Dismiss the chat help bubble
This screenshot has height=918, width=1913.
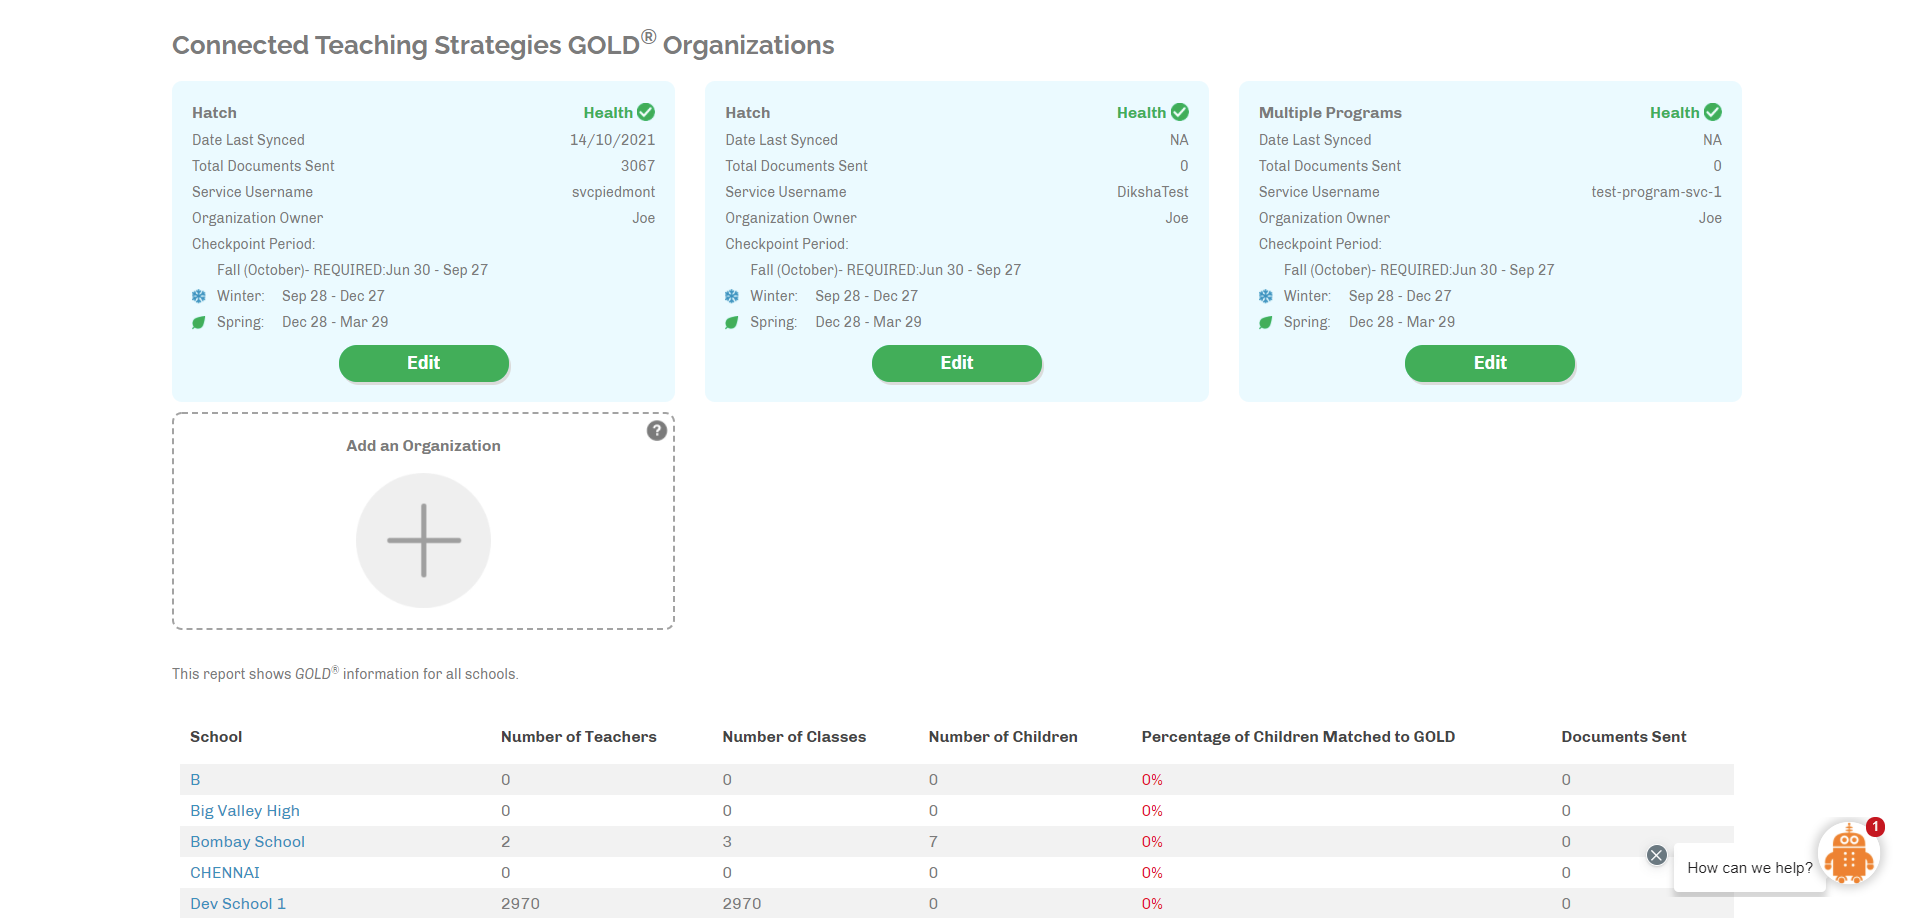coord(1656,855)
